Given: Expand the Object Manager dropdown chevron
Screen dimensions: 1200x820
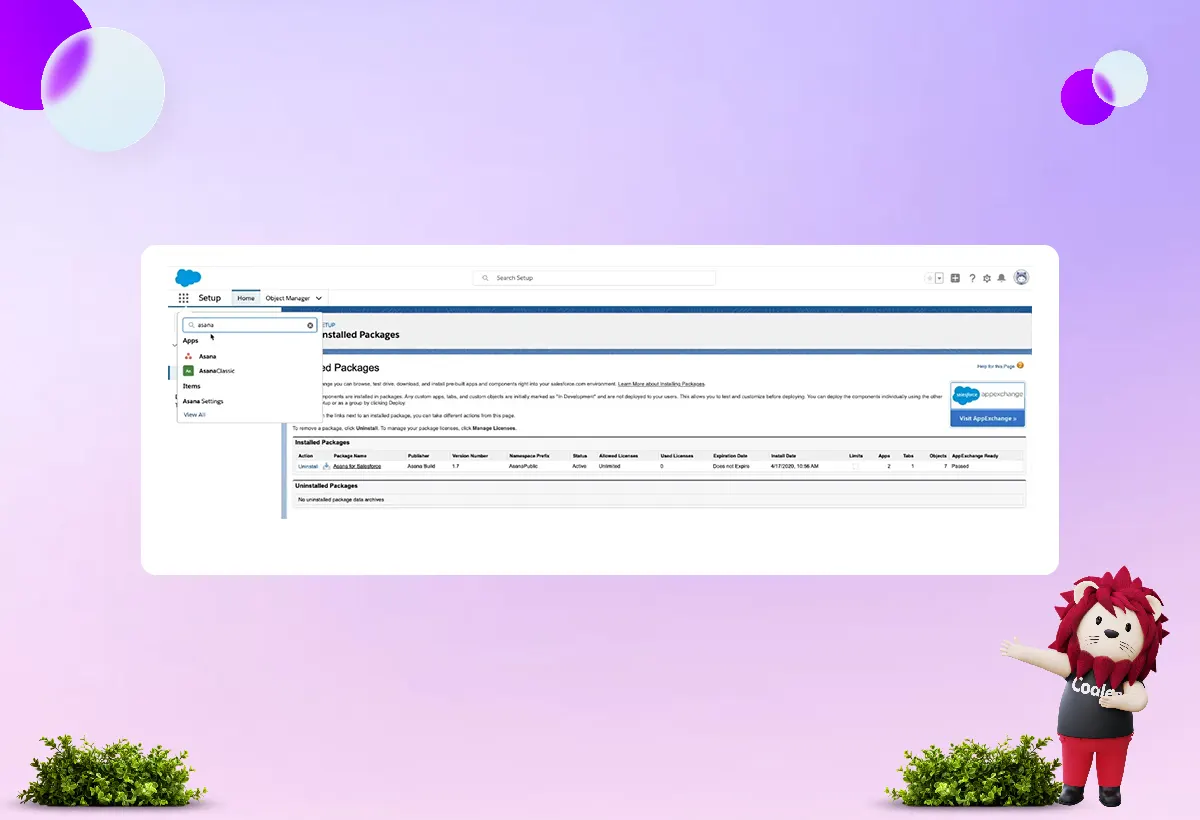Looking at the screenshot, I should point(319,298).
